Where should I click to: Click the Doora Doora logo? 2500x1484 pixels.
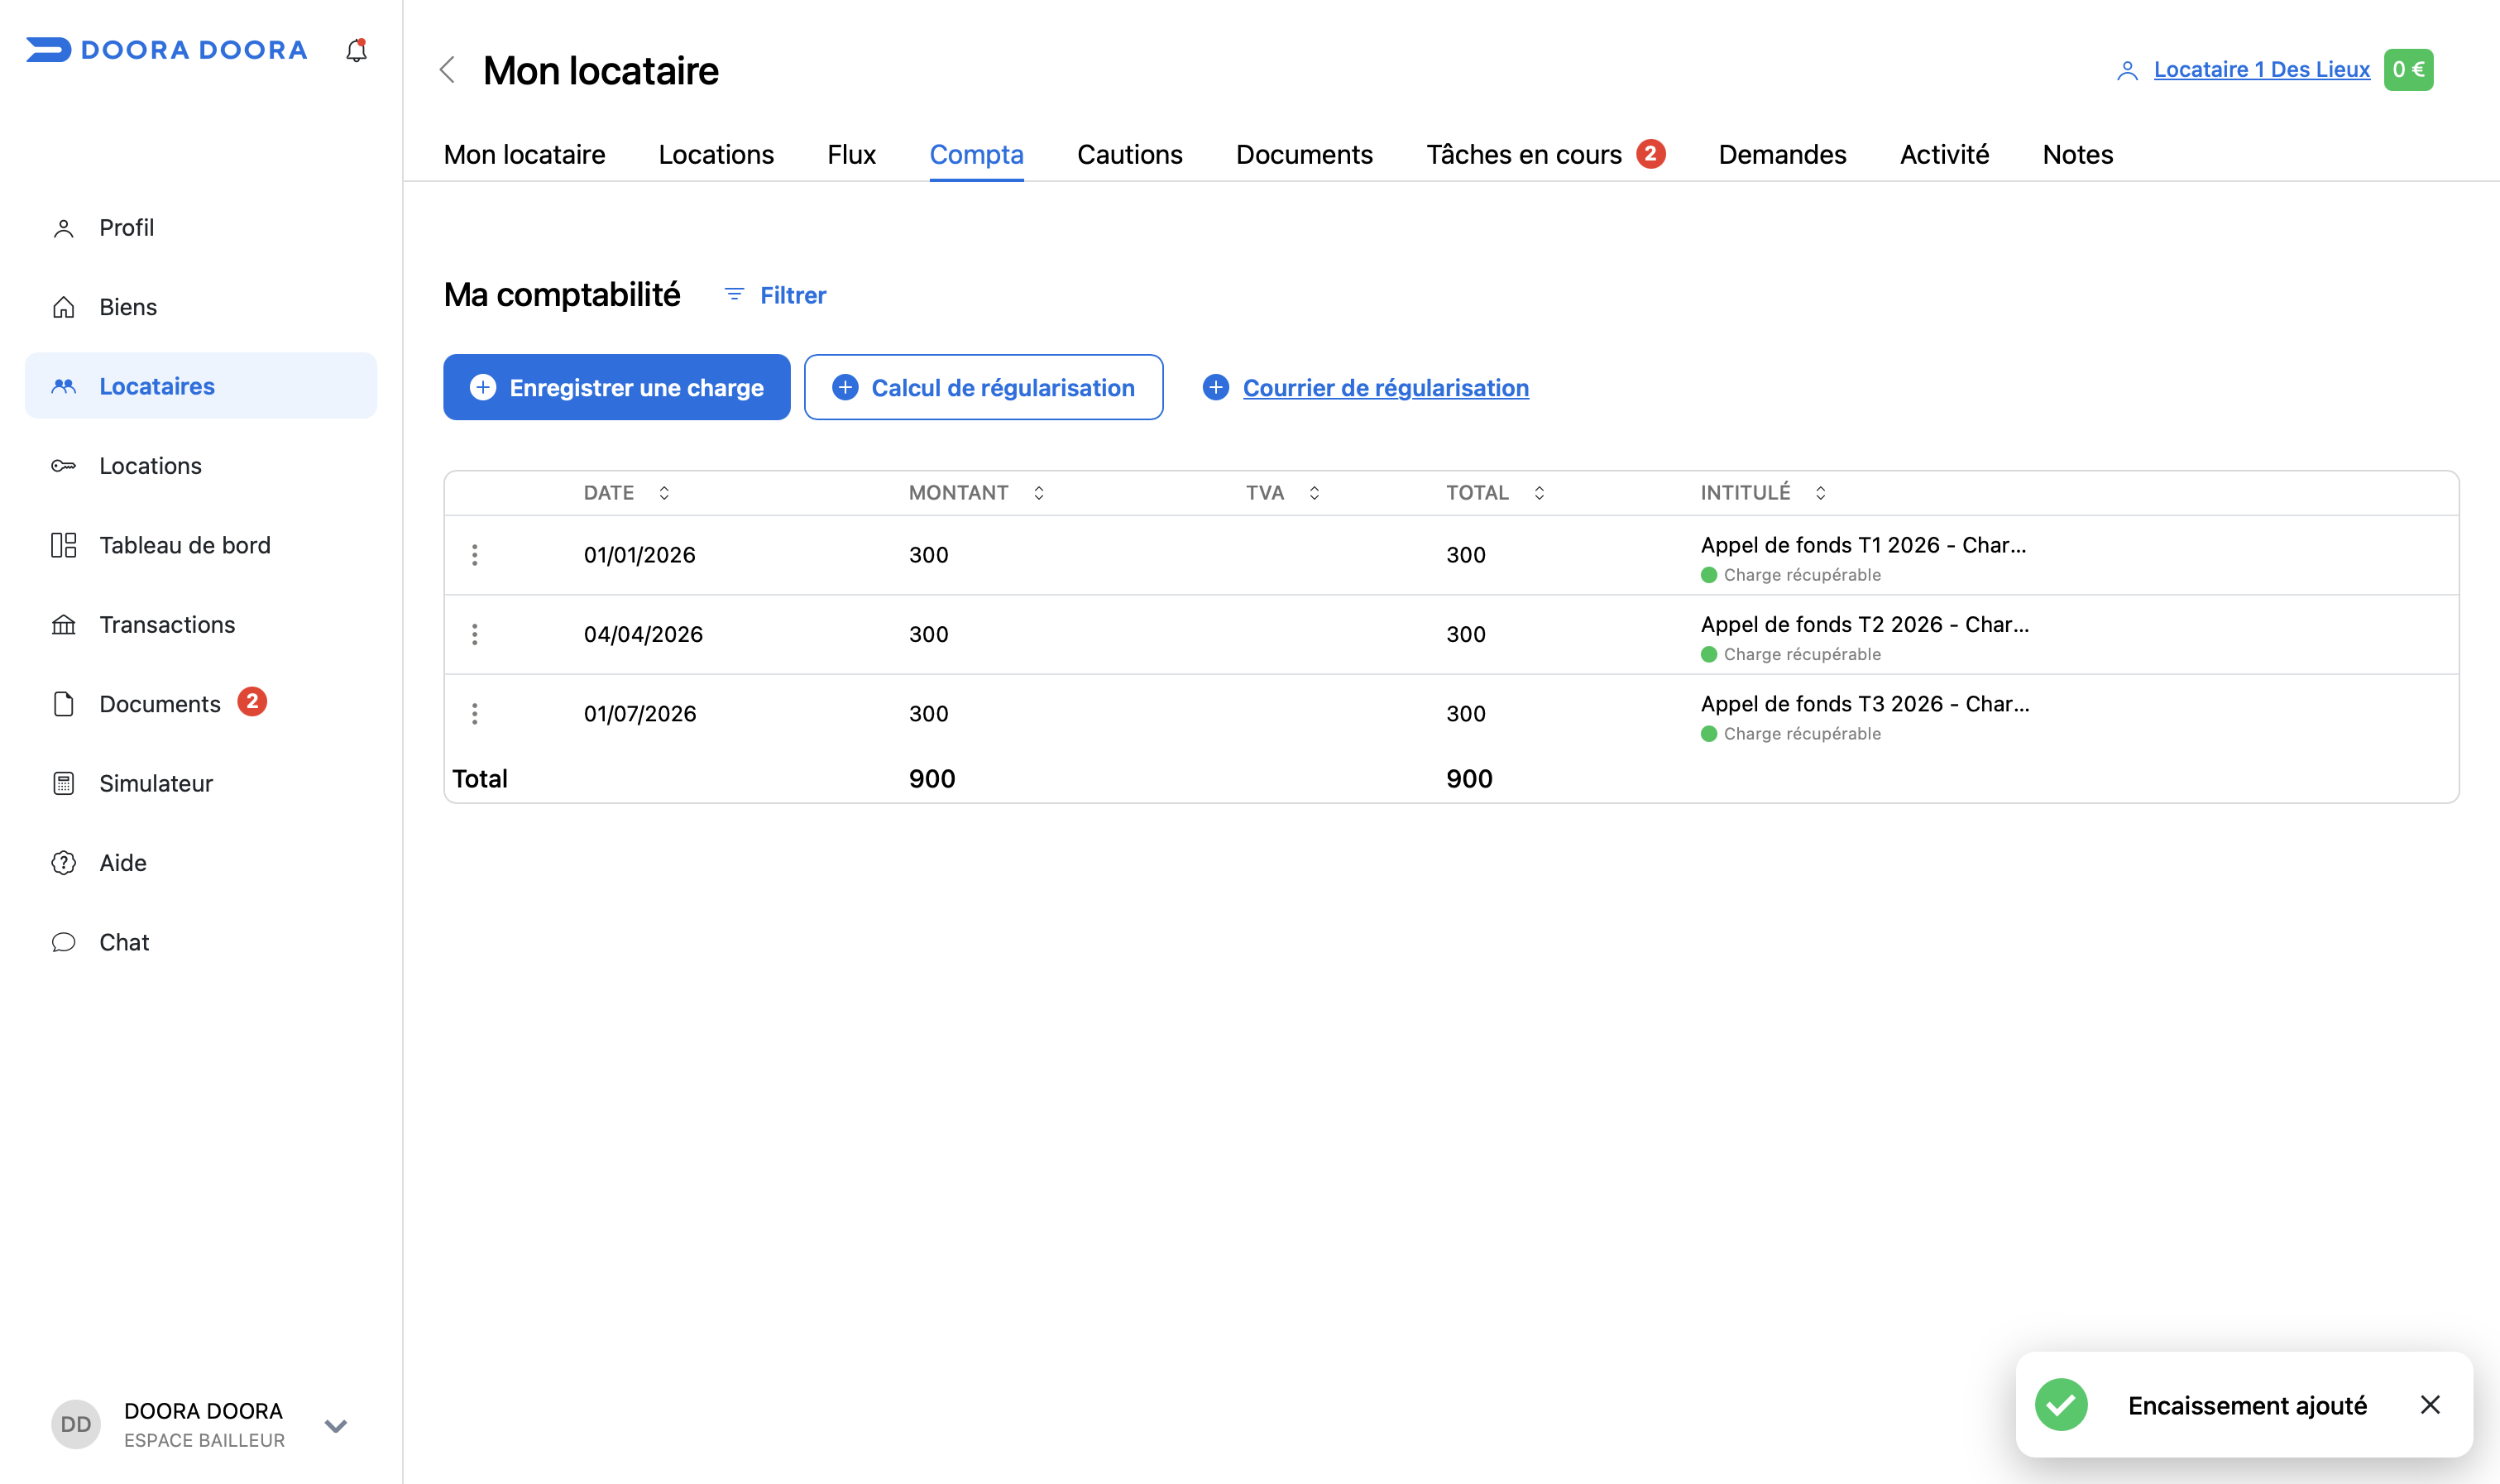(166, 50)
